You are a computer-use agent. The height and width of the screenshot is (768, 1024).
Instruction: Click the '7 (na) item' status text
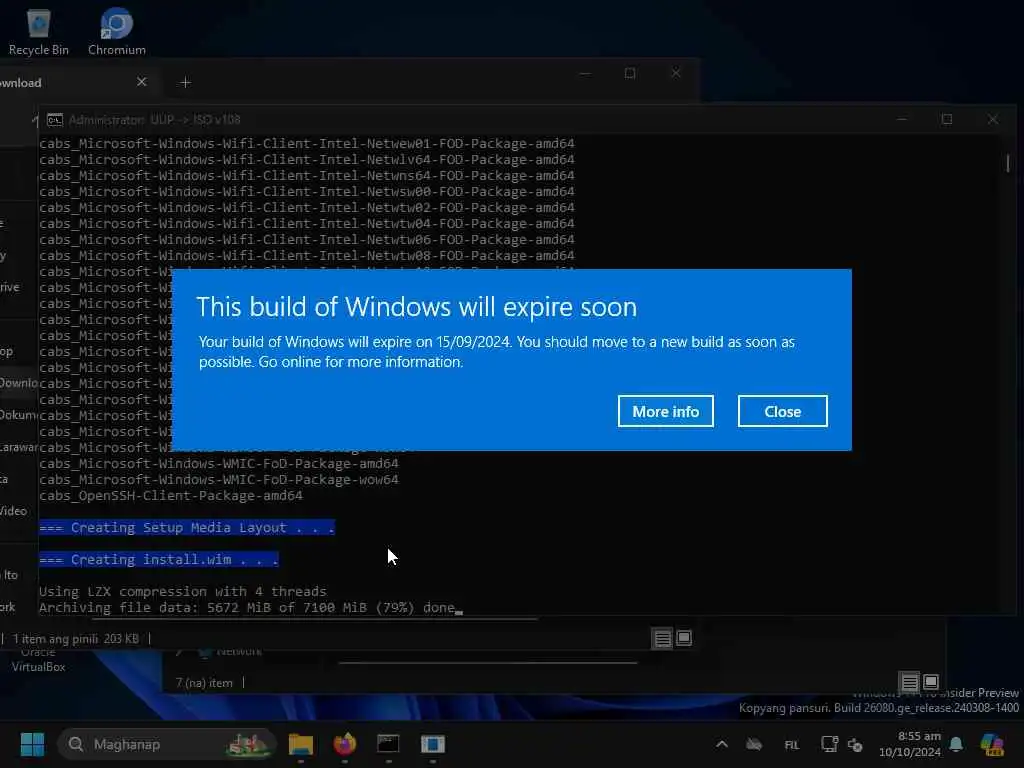tap(204, 683)
